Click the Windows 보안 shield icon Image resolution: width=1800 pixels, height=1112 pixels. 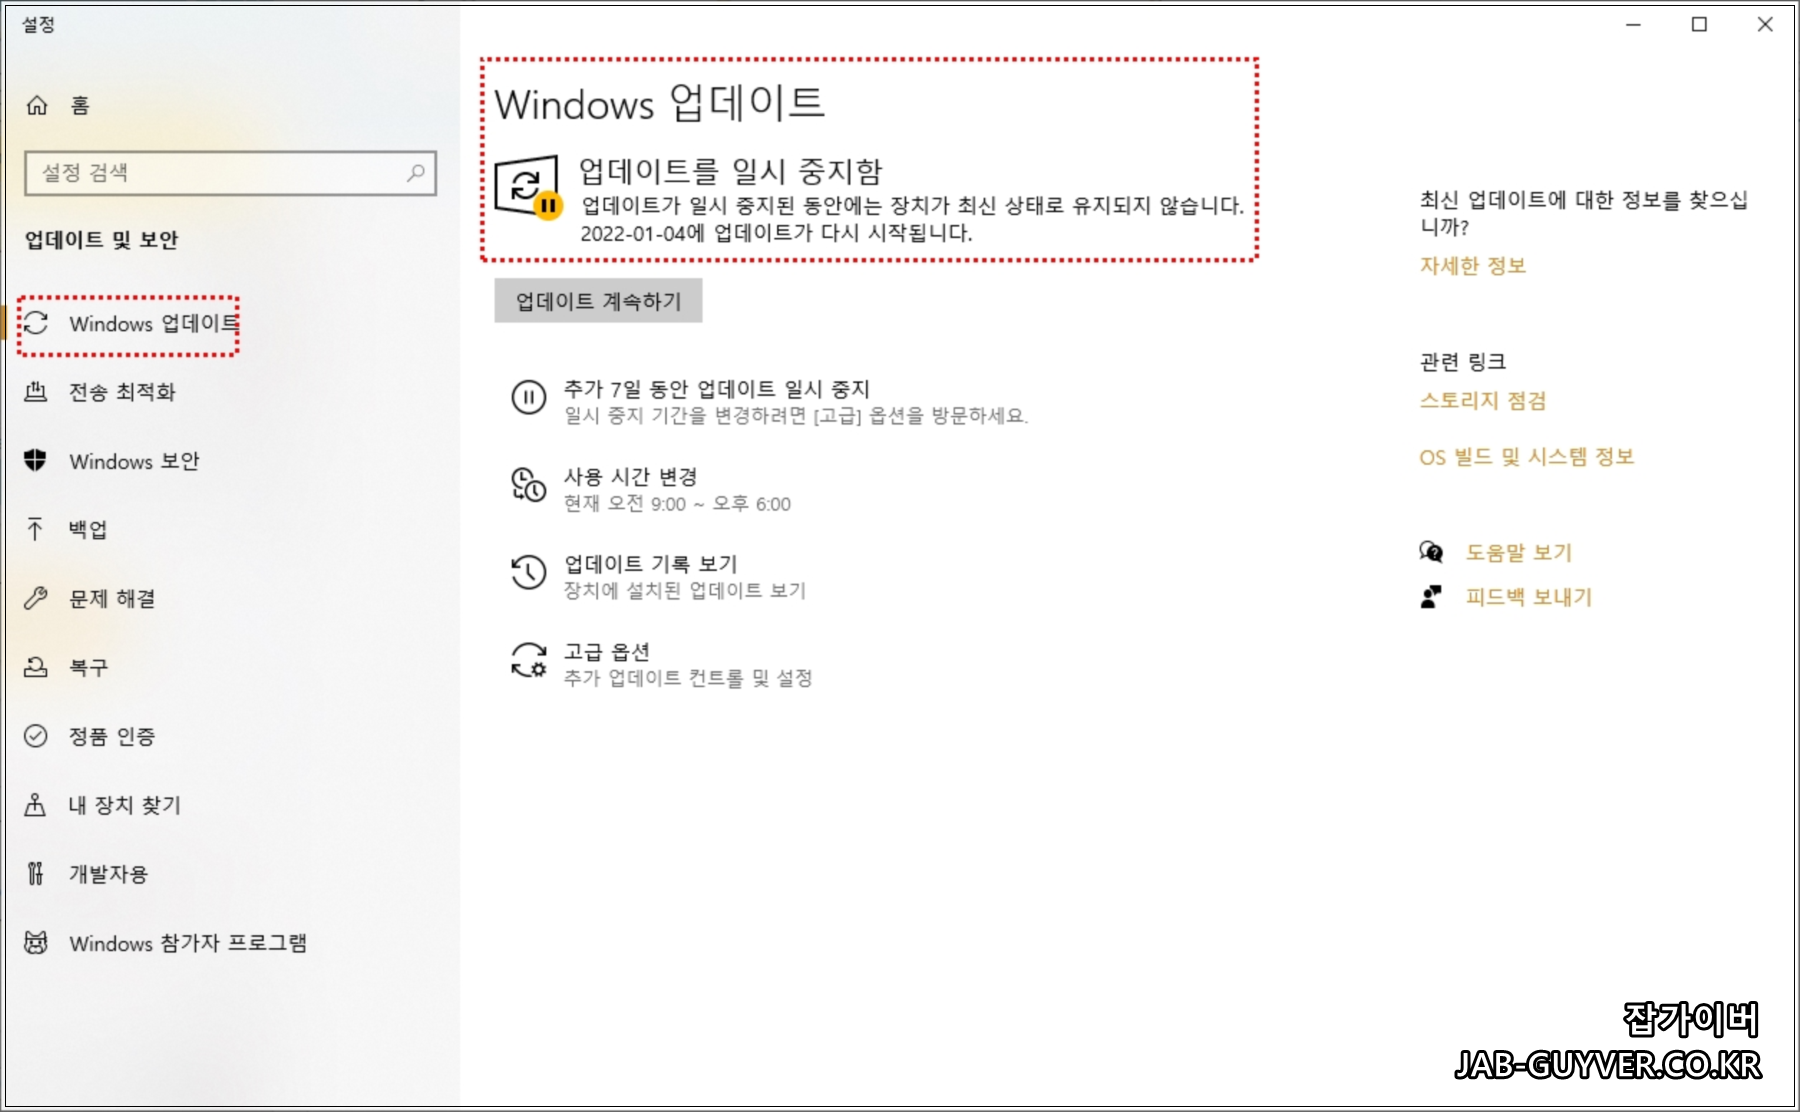click(36, 460)
